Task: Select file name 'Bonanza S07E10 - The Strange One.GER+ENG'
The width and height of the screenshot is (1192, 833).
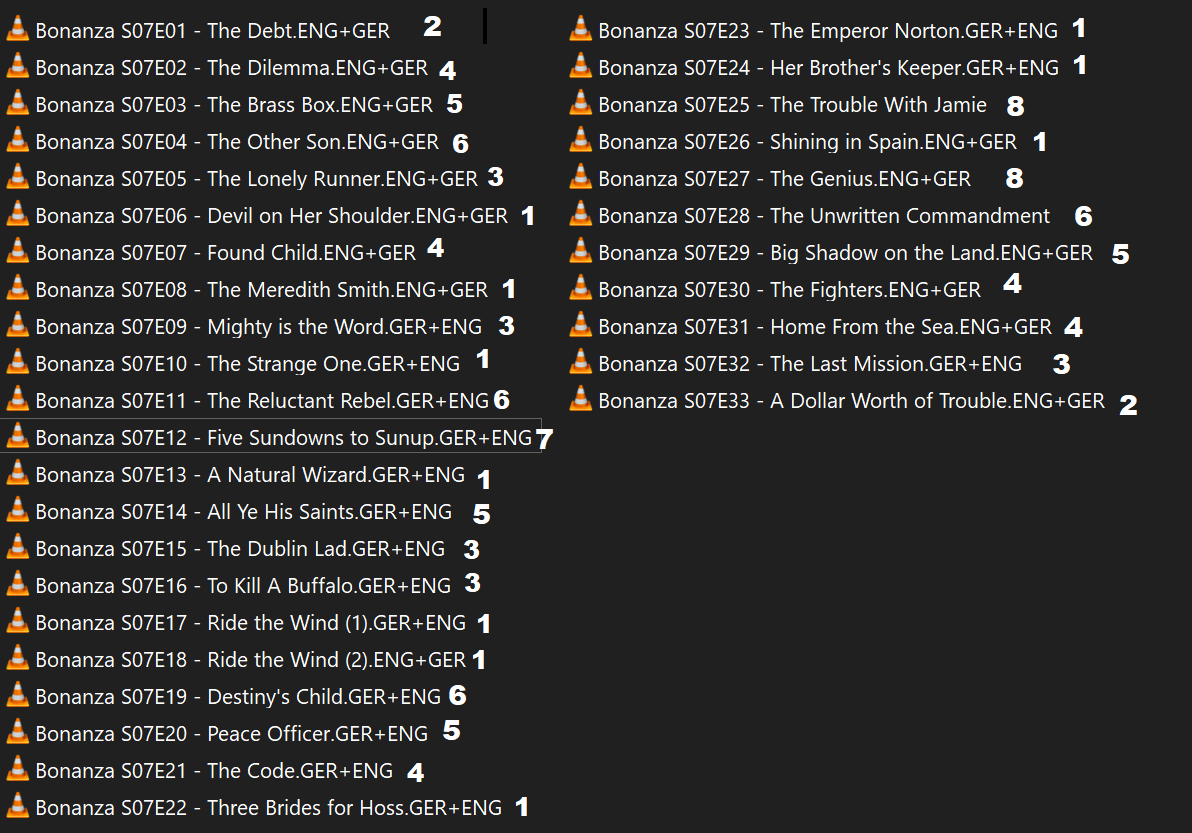Action: [x=248, y=364]
